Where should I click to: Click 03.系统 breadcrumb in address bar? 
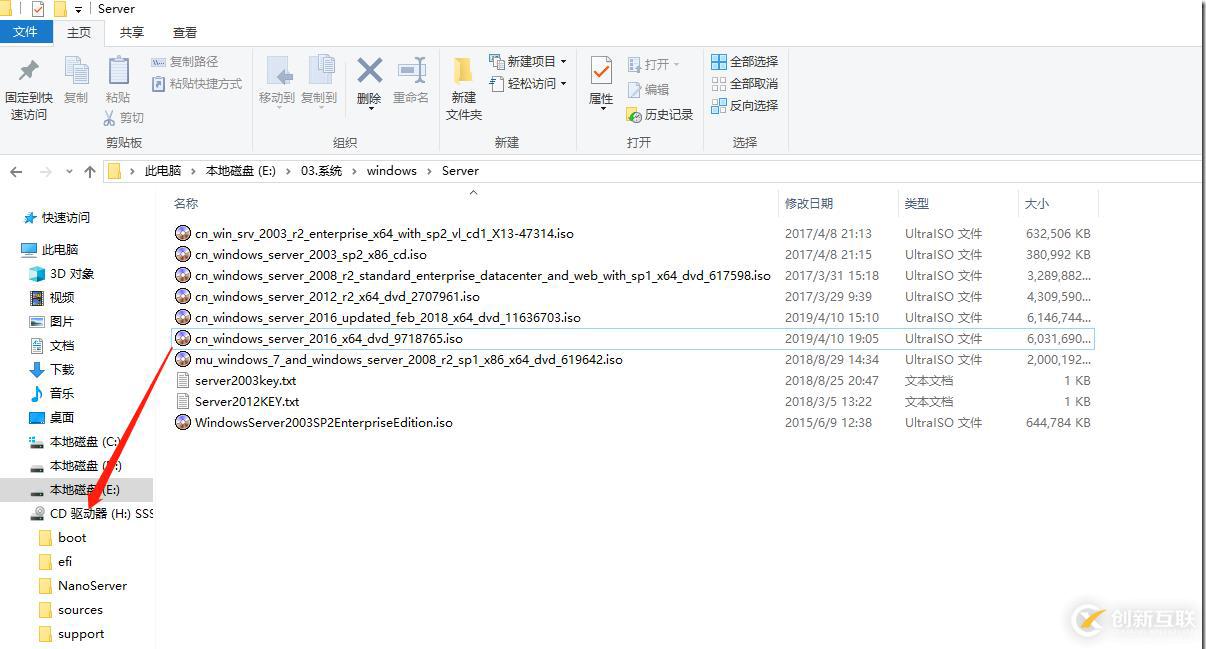pyautogui.click(x=321, y=171)
